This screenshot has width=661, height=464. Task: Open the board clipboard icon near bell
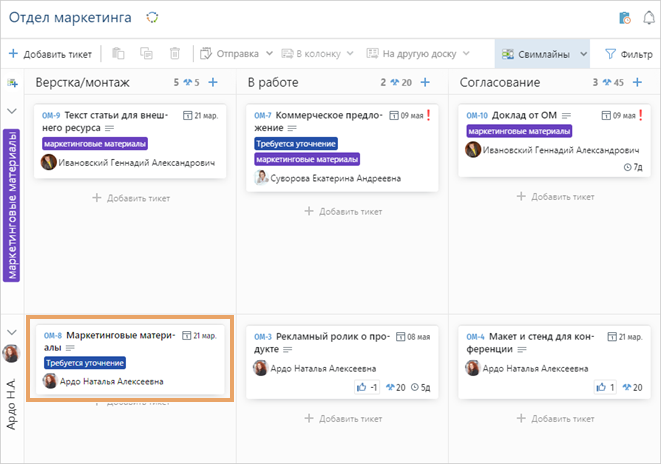point(625,18)
